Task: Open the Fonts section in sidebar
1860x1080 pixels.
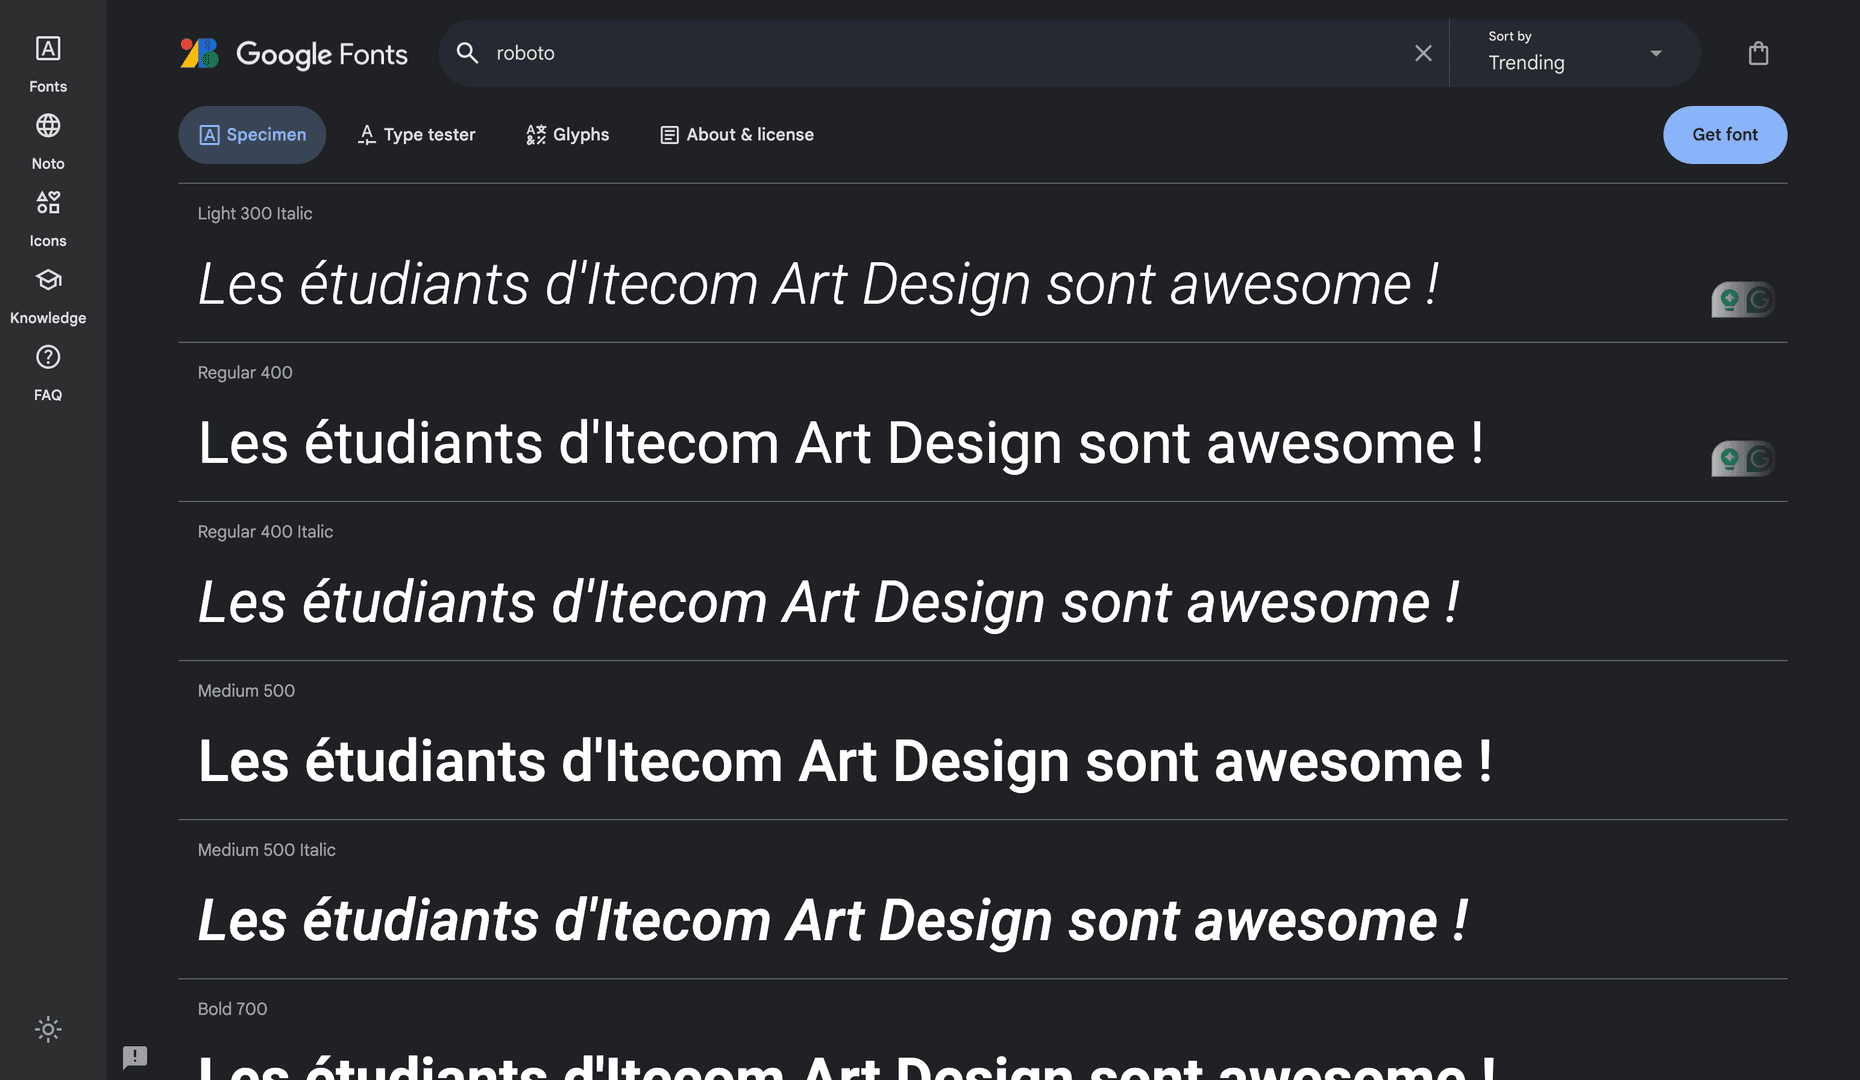Action: coord(48,64)
